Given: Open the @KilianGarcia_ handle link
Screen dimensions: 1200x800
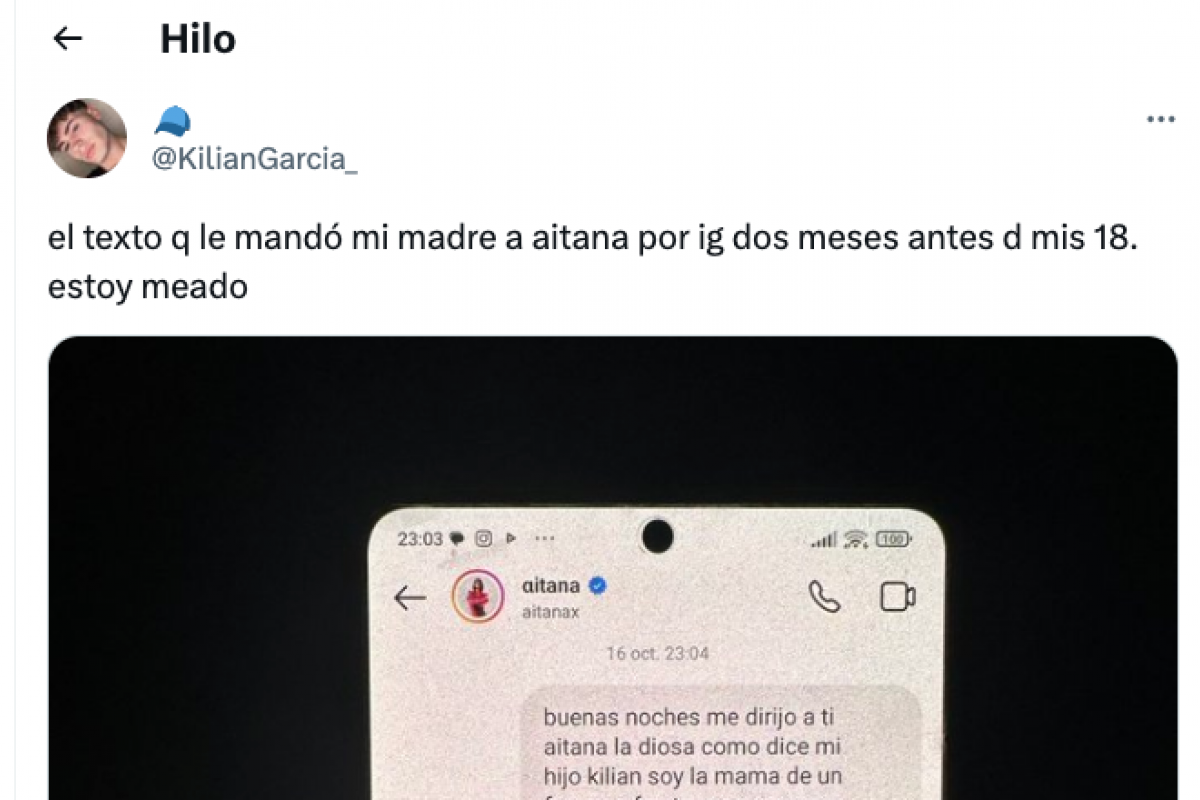Looking at the screenshot, I should [x=254, y=160].
